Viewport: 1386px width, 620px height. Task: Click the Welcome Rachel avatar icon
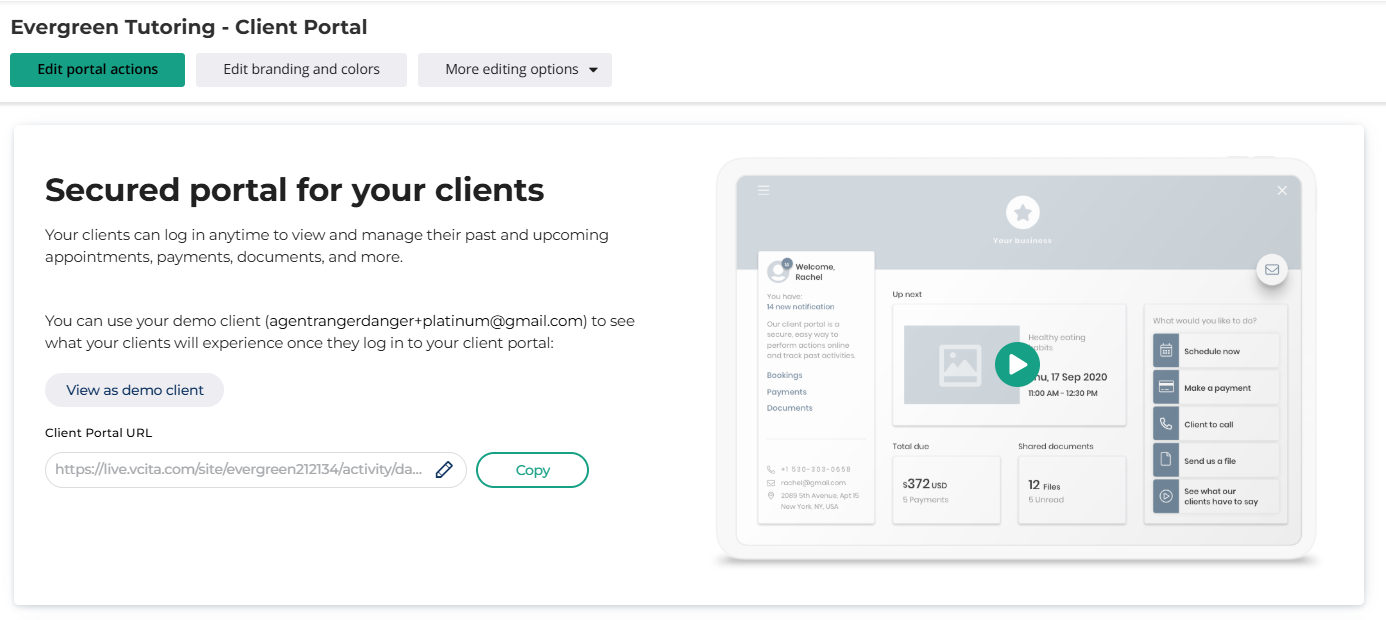778,271
